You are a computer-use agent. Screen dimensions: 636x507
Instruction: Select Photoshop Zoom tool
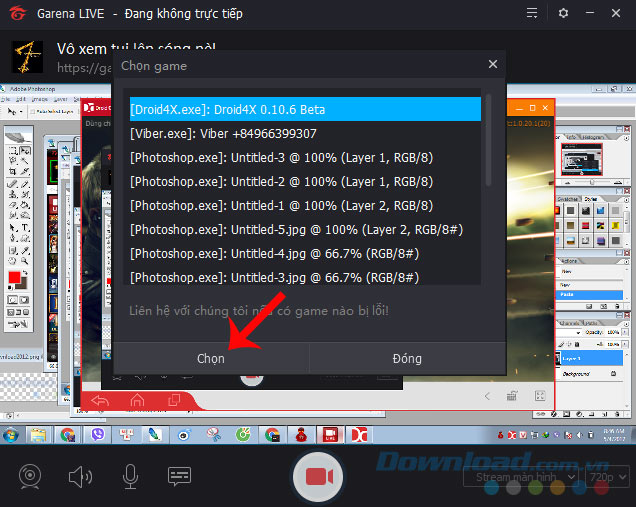25,261
